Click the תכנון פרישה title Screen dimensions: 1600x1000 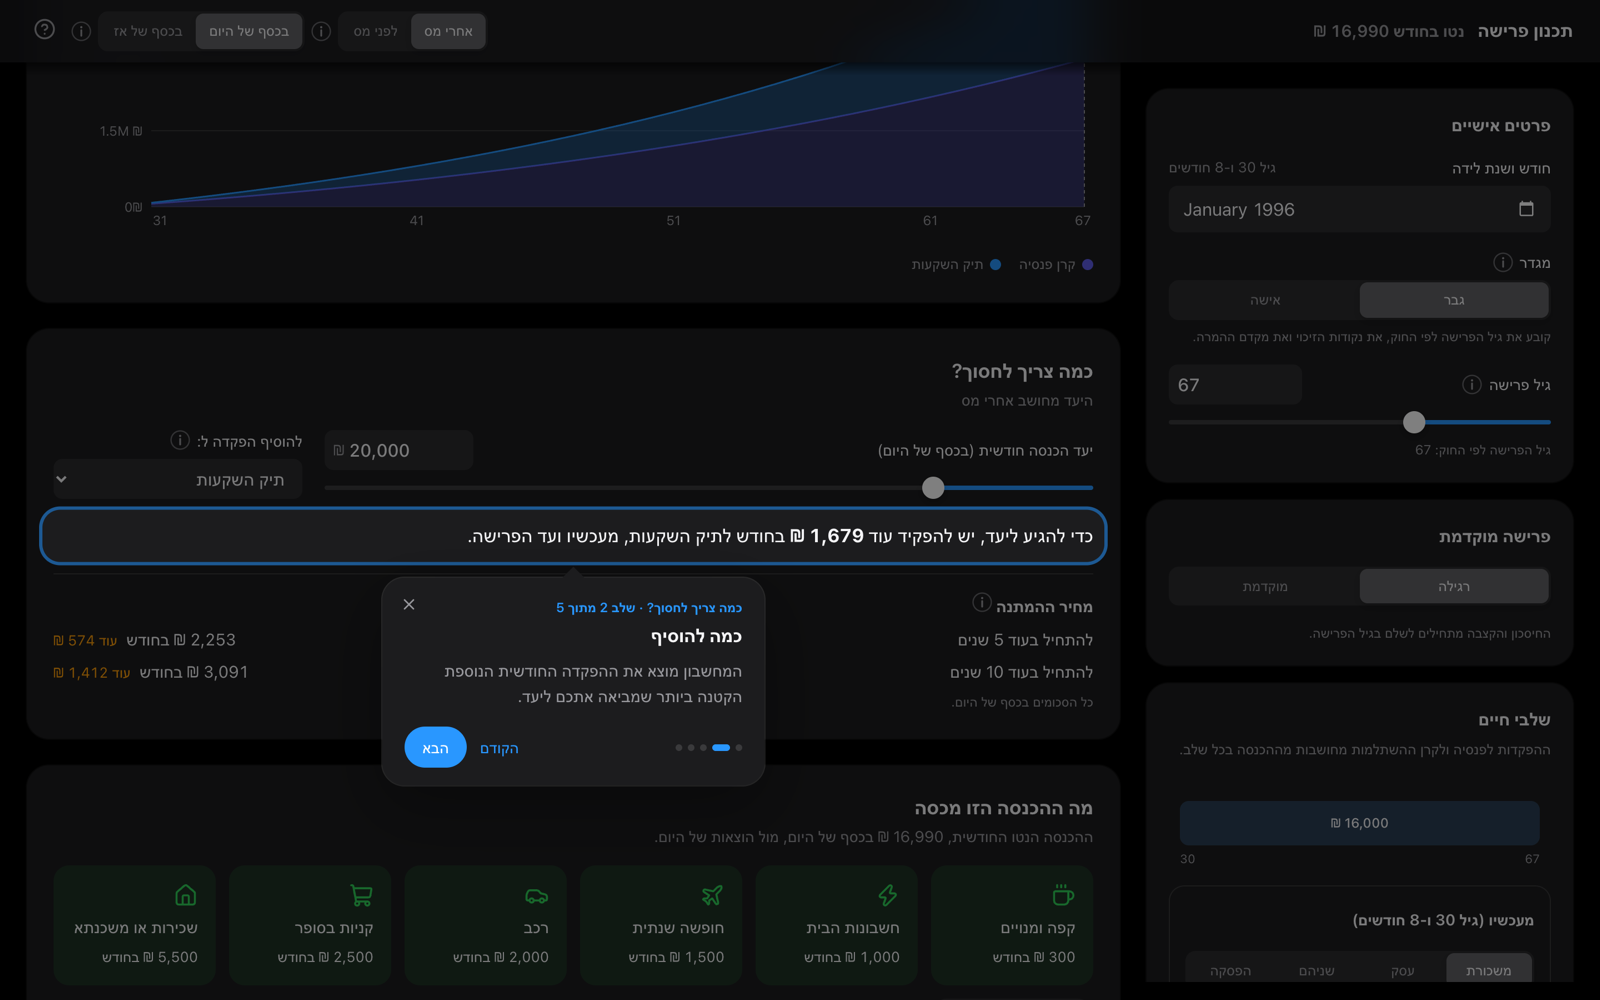[1525, 31]
